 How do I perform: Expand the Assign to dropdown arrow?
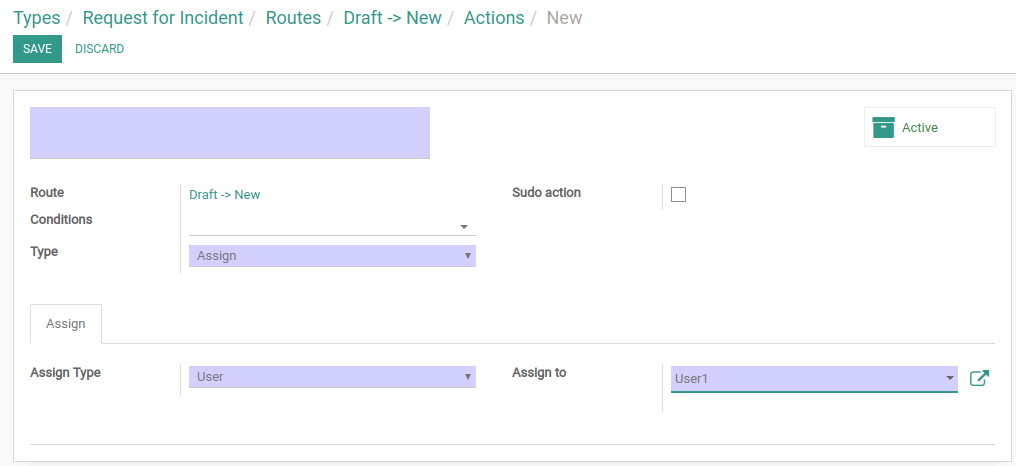(950, 378)
